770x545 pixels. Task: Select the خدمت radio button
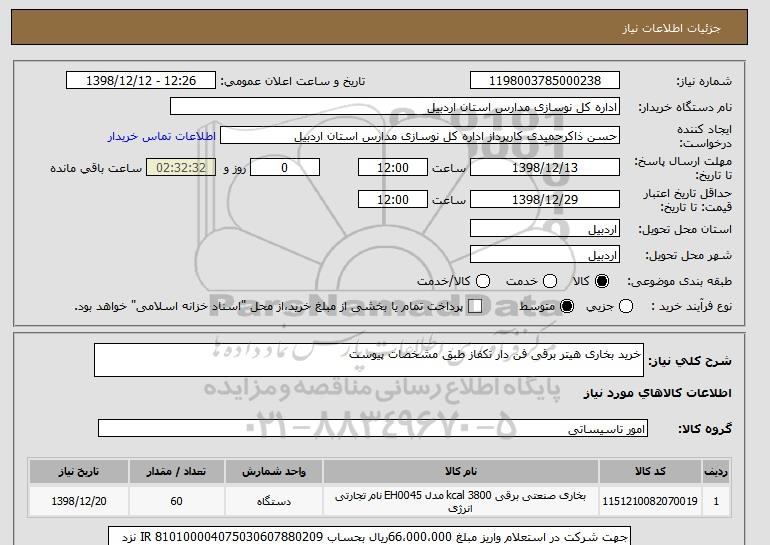[x=550, y=281]
